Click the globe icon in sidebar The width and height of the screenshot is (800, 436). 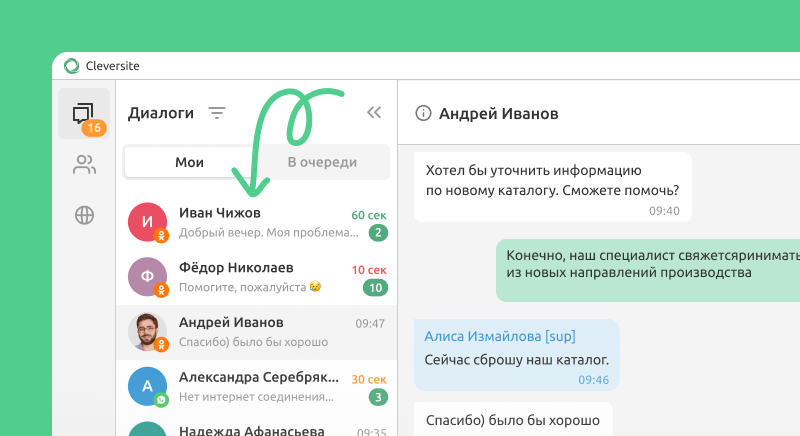pos(84,215)
